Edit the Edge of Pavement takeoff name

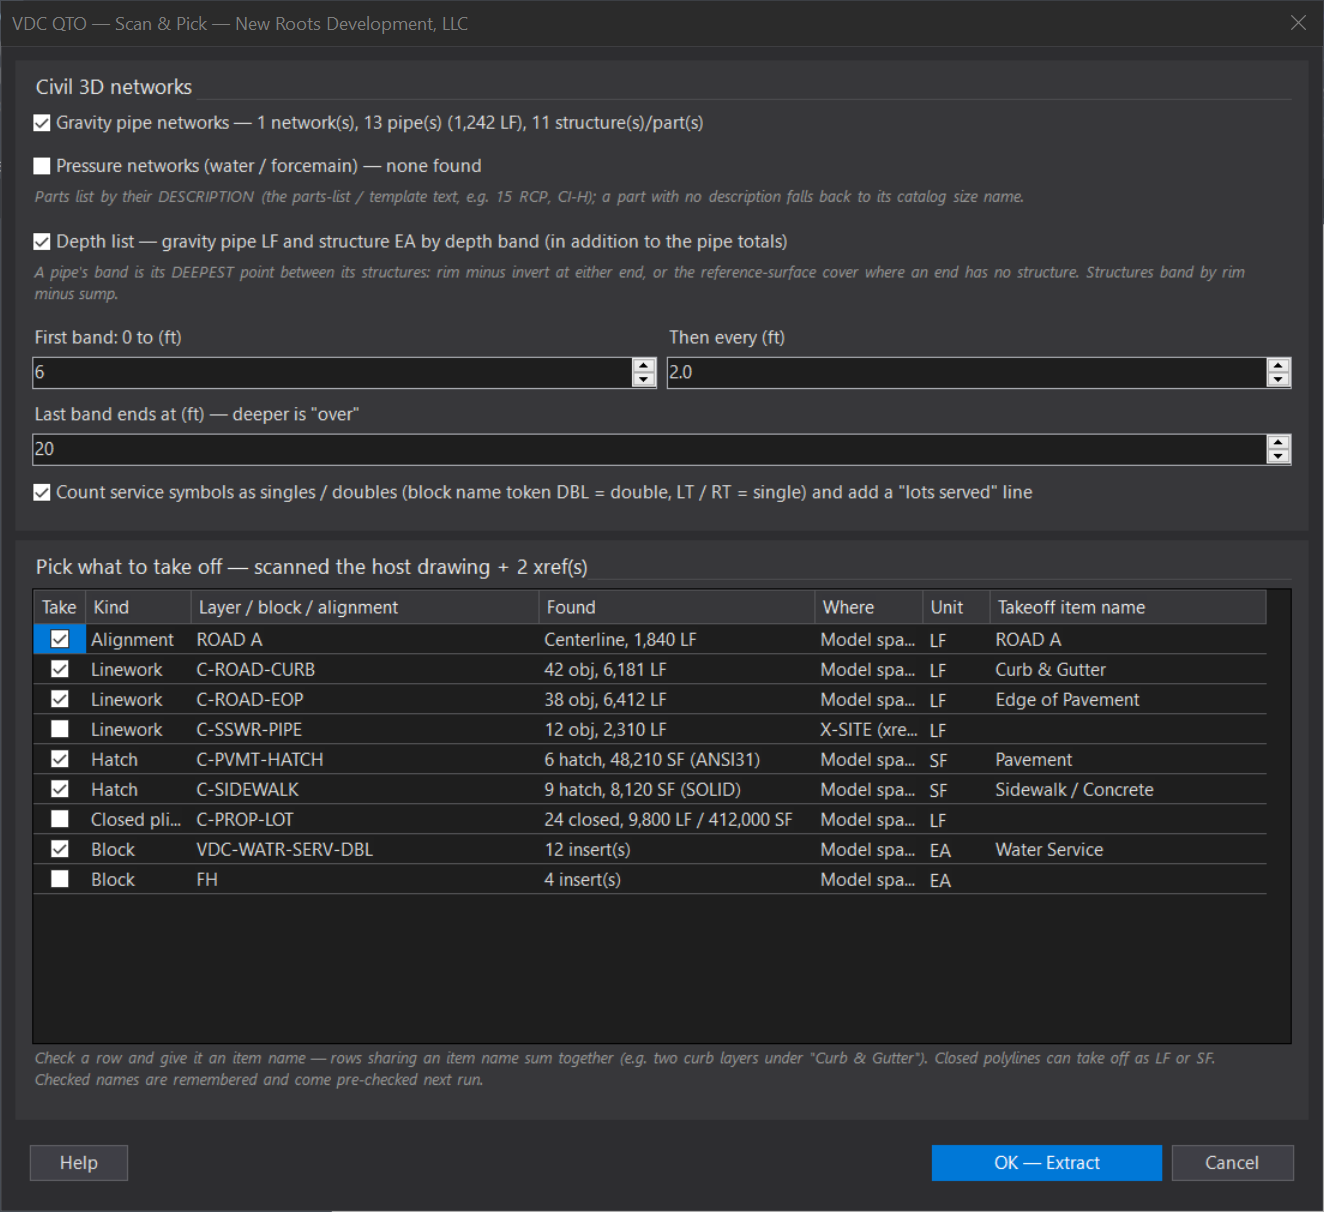pyautogui.click(x=1128, y=699)
